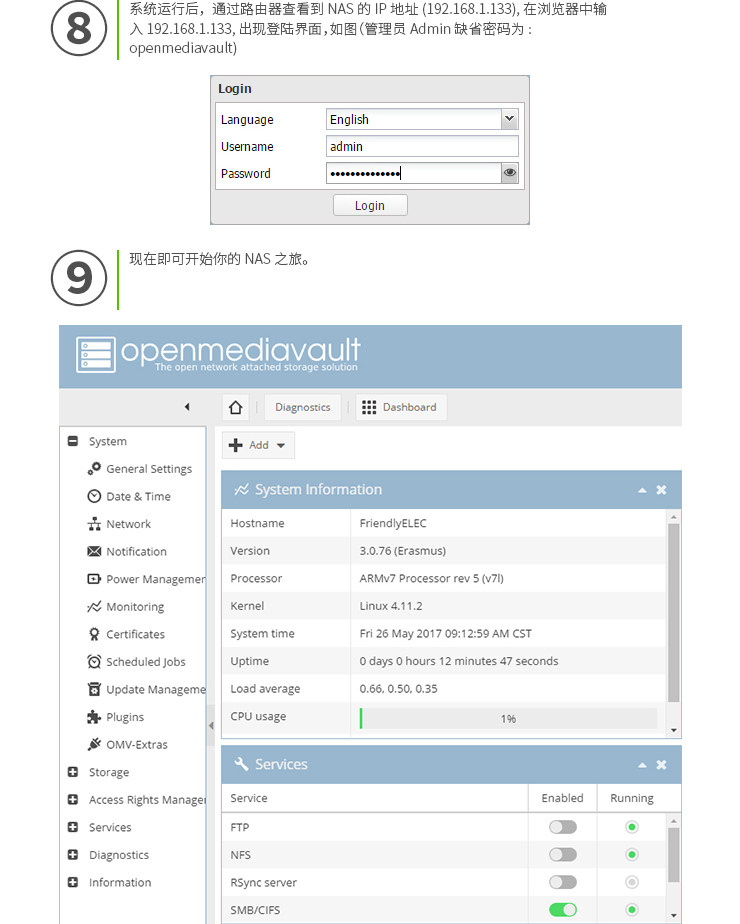The image size is (740, 924).
Task: Open Date & Time clock icon
Action: coord(94,496)
